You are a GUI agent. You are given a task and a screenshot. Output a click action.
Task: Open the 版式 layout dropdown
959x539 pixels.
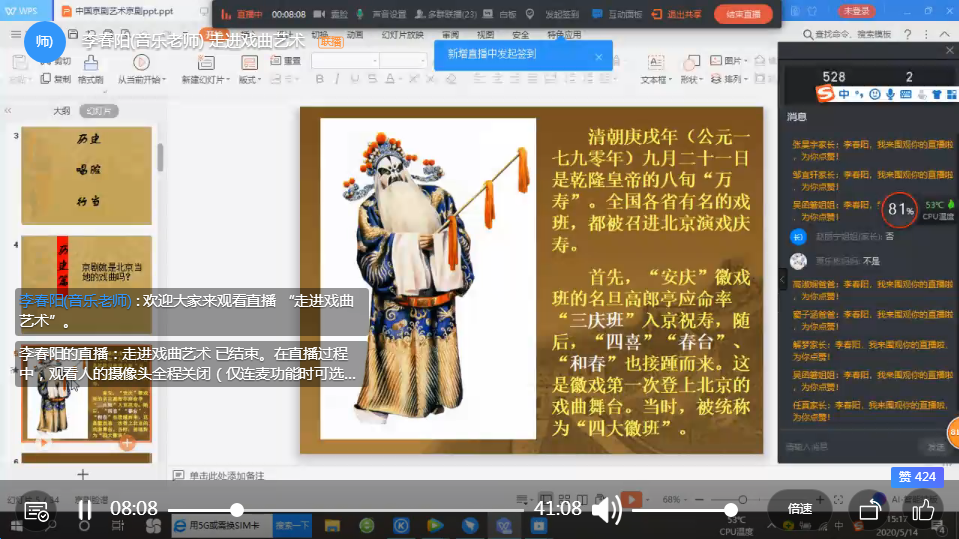(250, 80)
